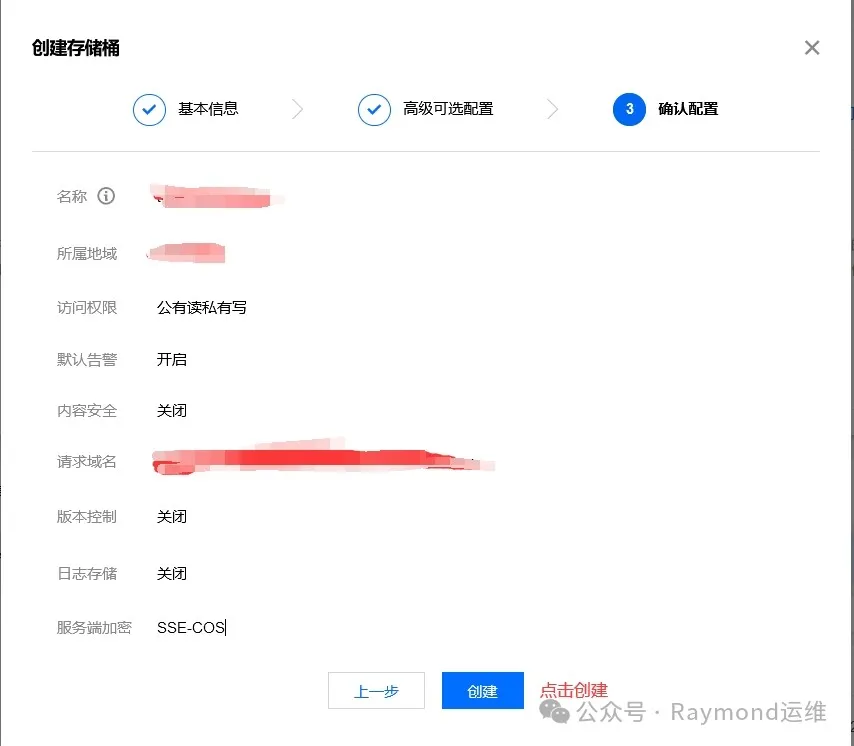854x746 pixels.
Task: Open the 高级可选配置 step
Action: tap(448, 109)
